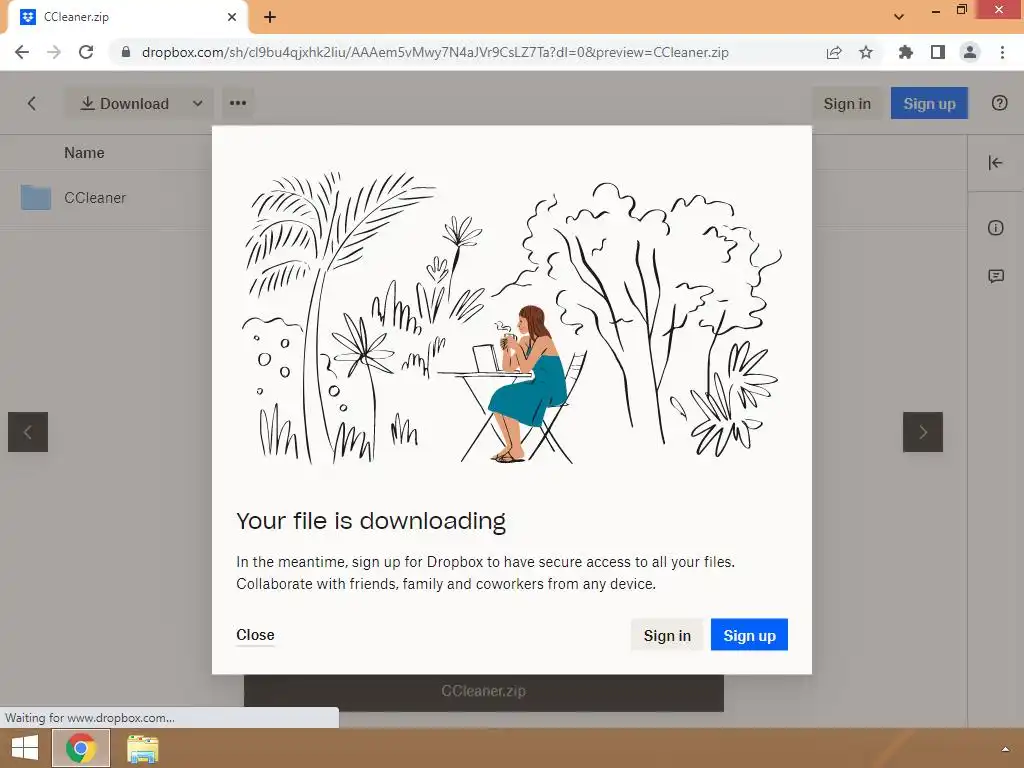Go to previous file preview arrow

click(28, 432)
